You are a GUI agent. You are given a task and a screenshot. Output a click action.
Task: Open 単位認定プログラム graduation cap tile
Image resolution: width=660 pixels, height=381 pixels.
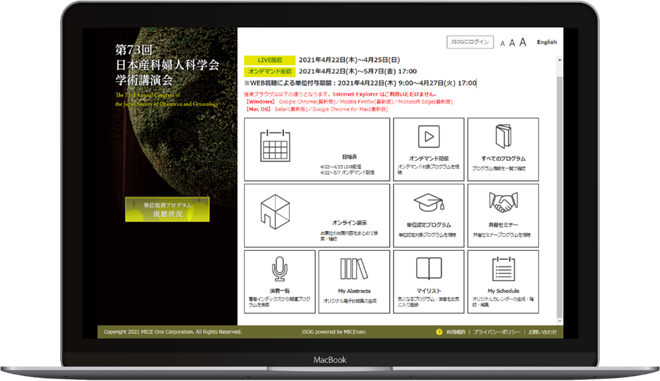428,216
